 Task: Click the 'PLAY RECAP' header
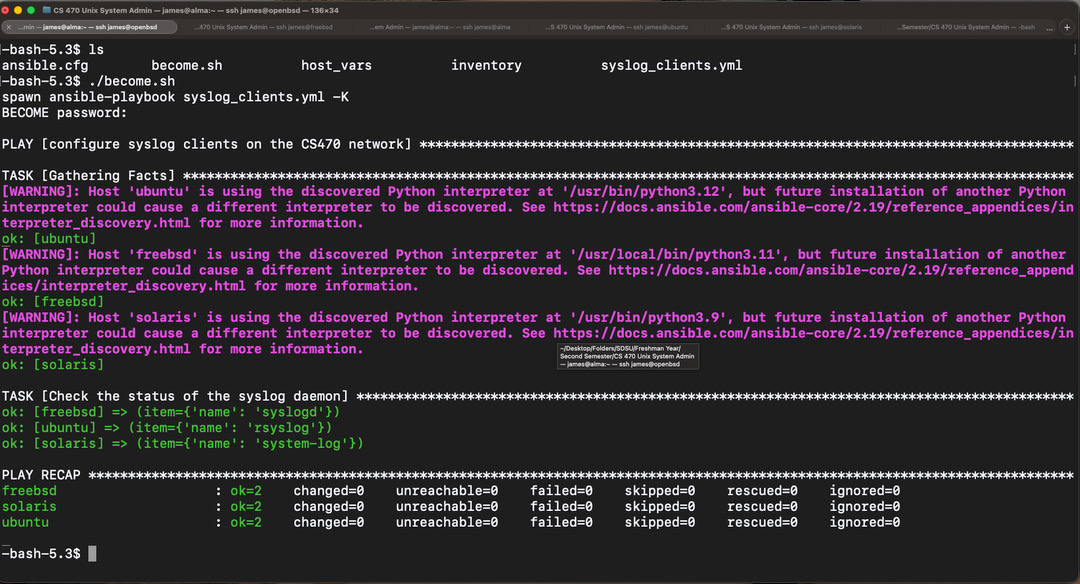tap(41, 475)
